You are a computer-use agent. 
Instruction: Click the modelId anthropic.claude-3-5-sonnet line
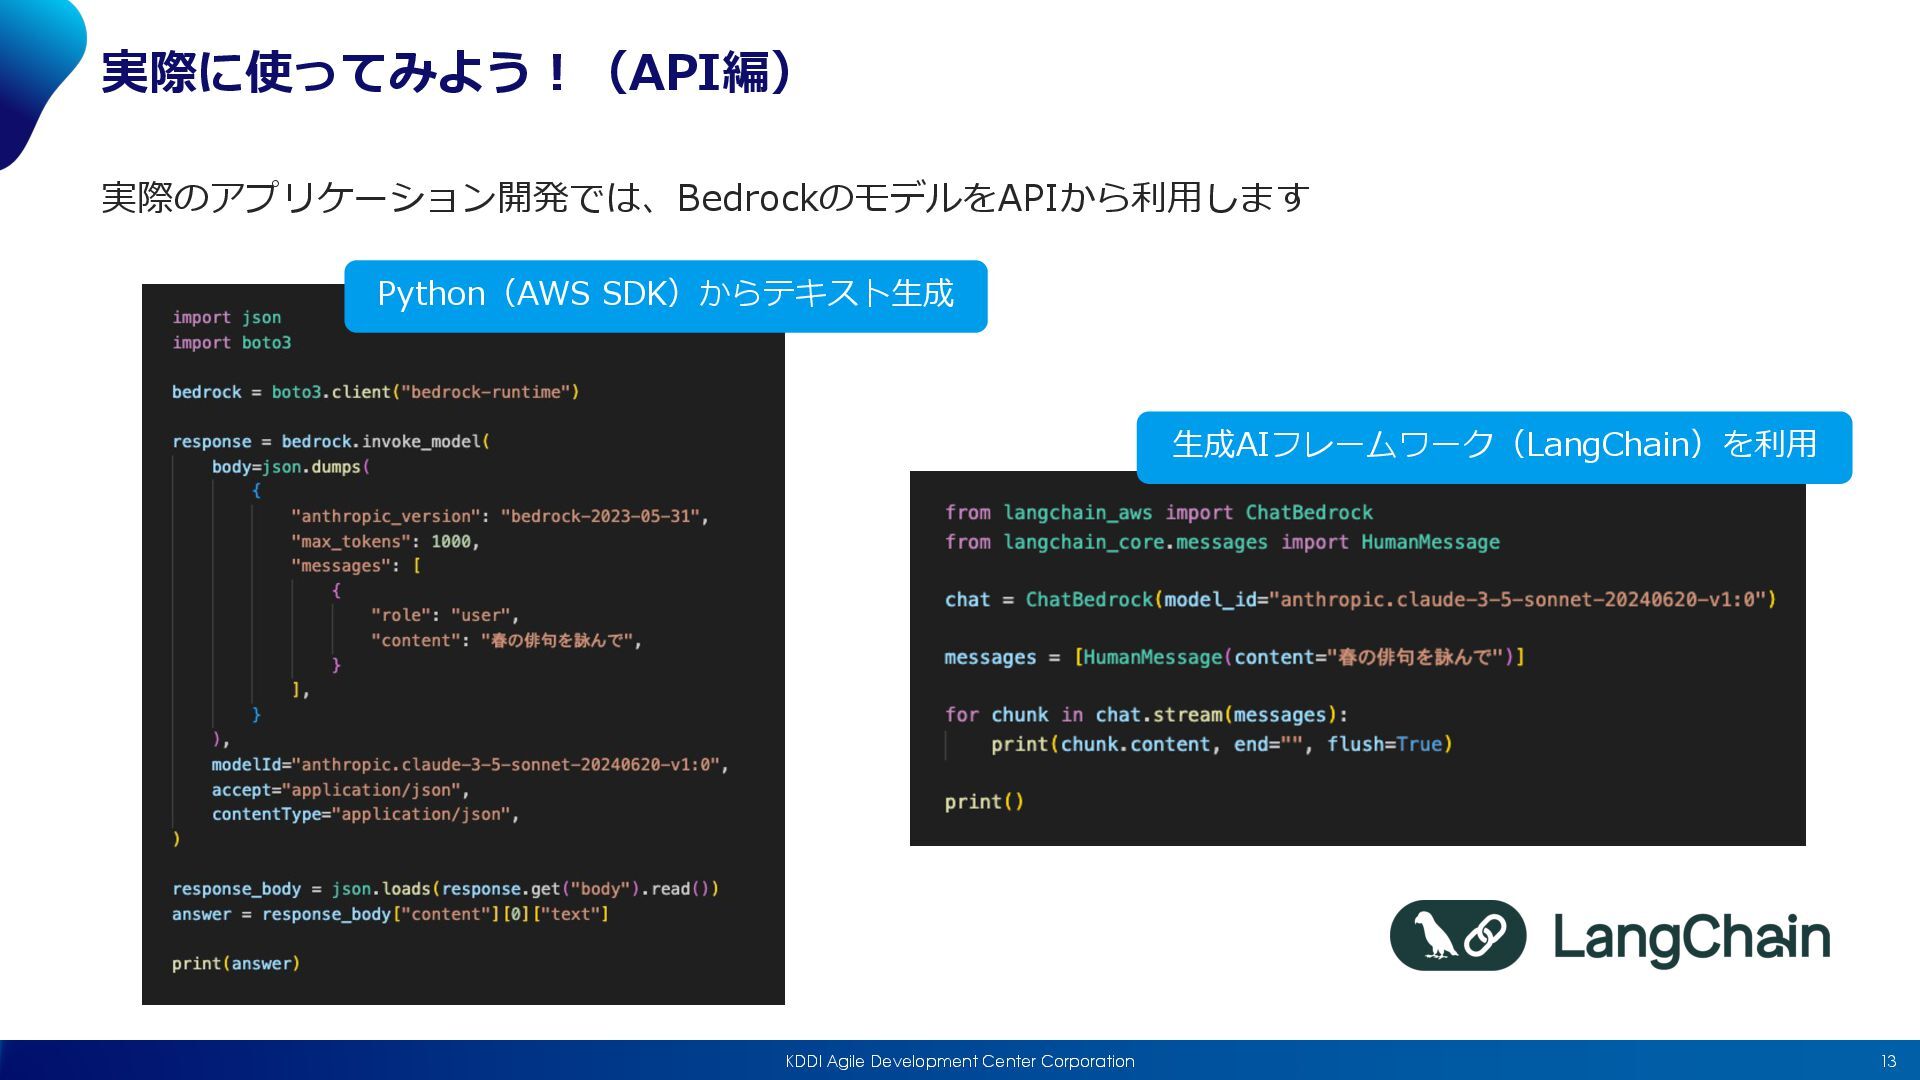point(469,765)
